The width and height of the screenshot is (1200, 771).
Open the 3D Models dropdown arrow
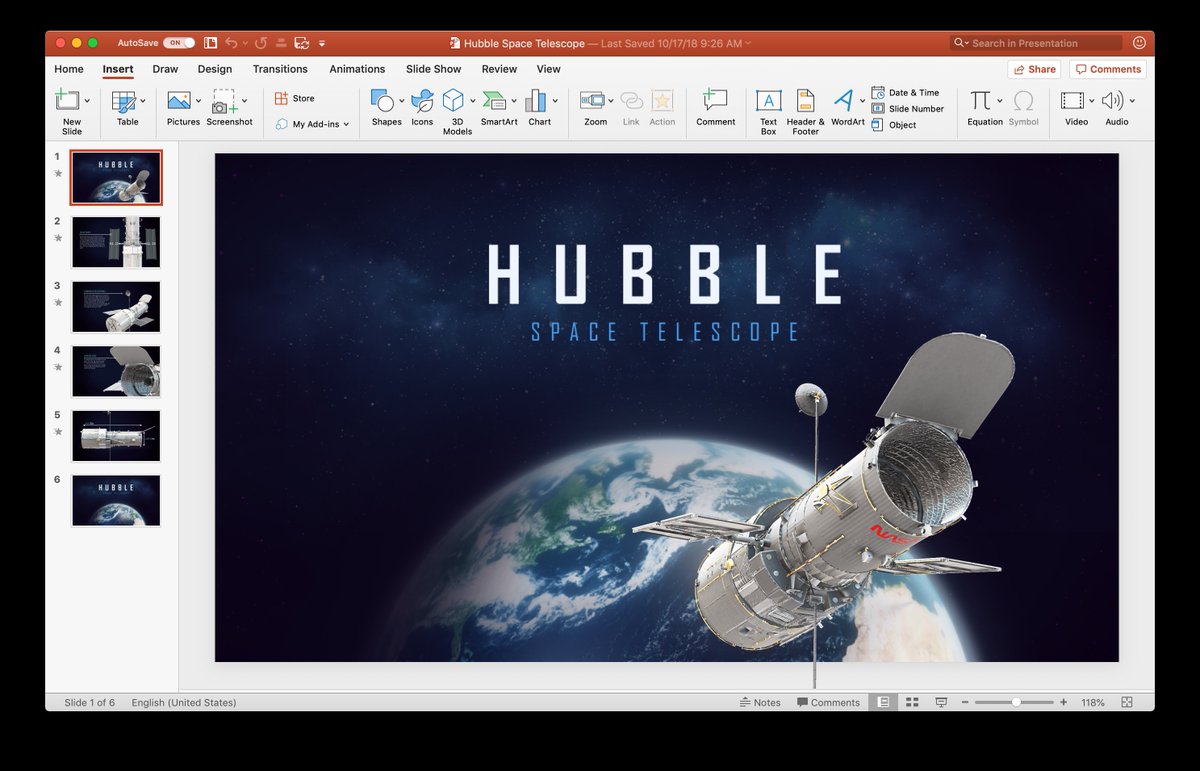pyautogui.click(x=471, y=101)
